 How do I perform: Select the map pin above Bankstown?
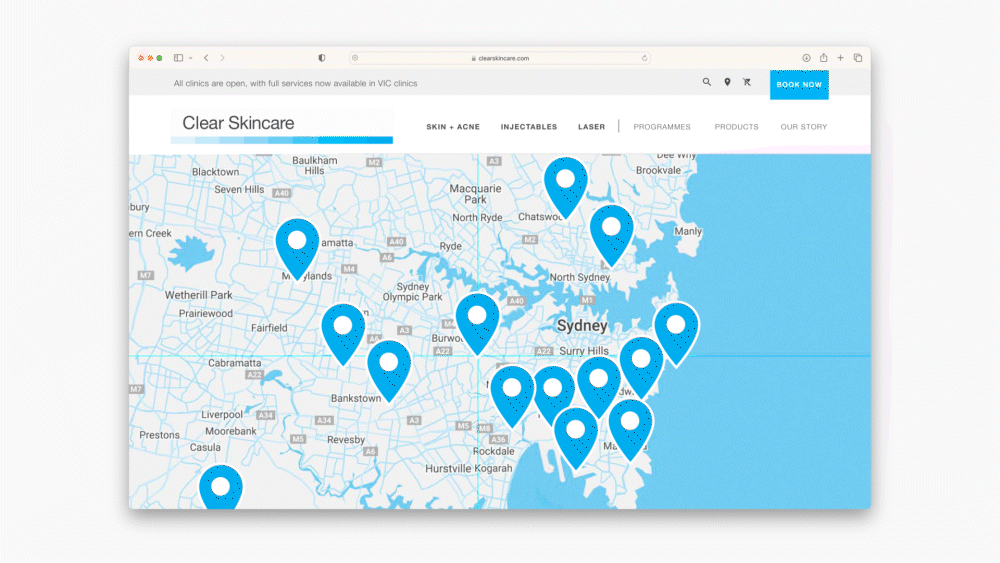point(389,370)
